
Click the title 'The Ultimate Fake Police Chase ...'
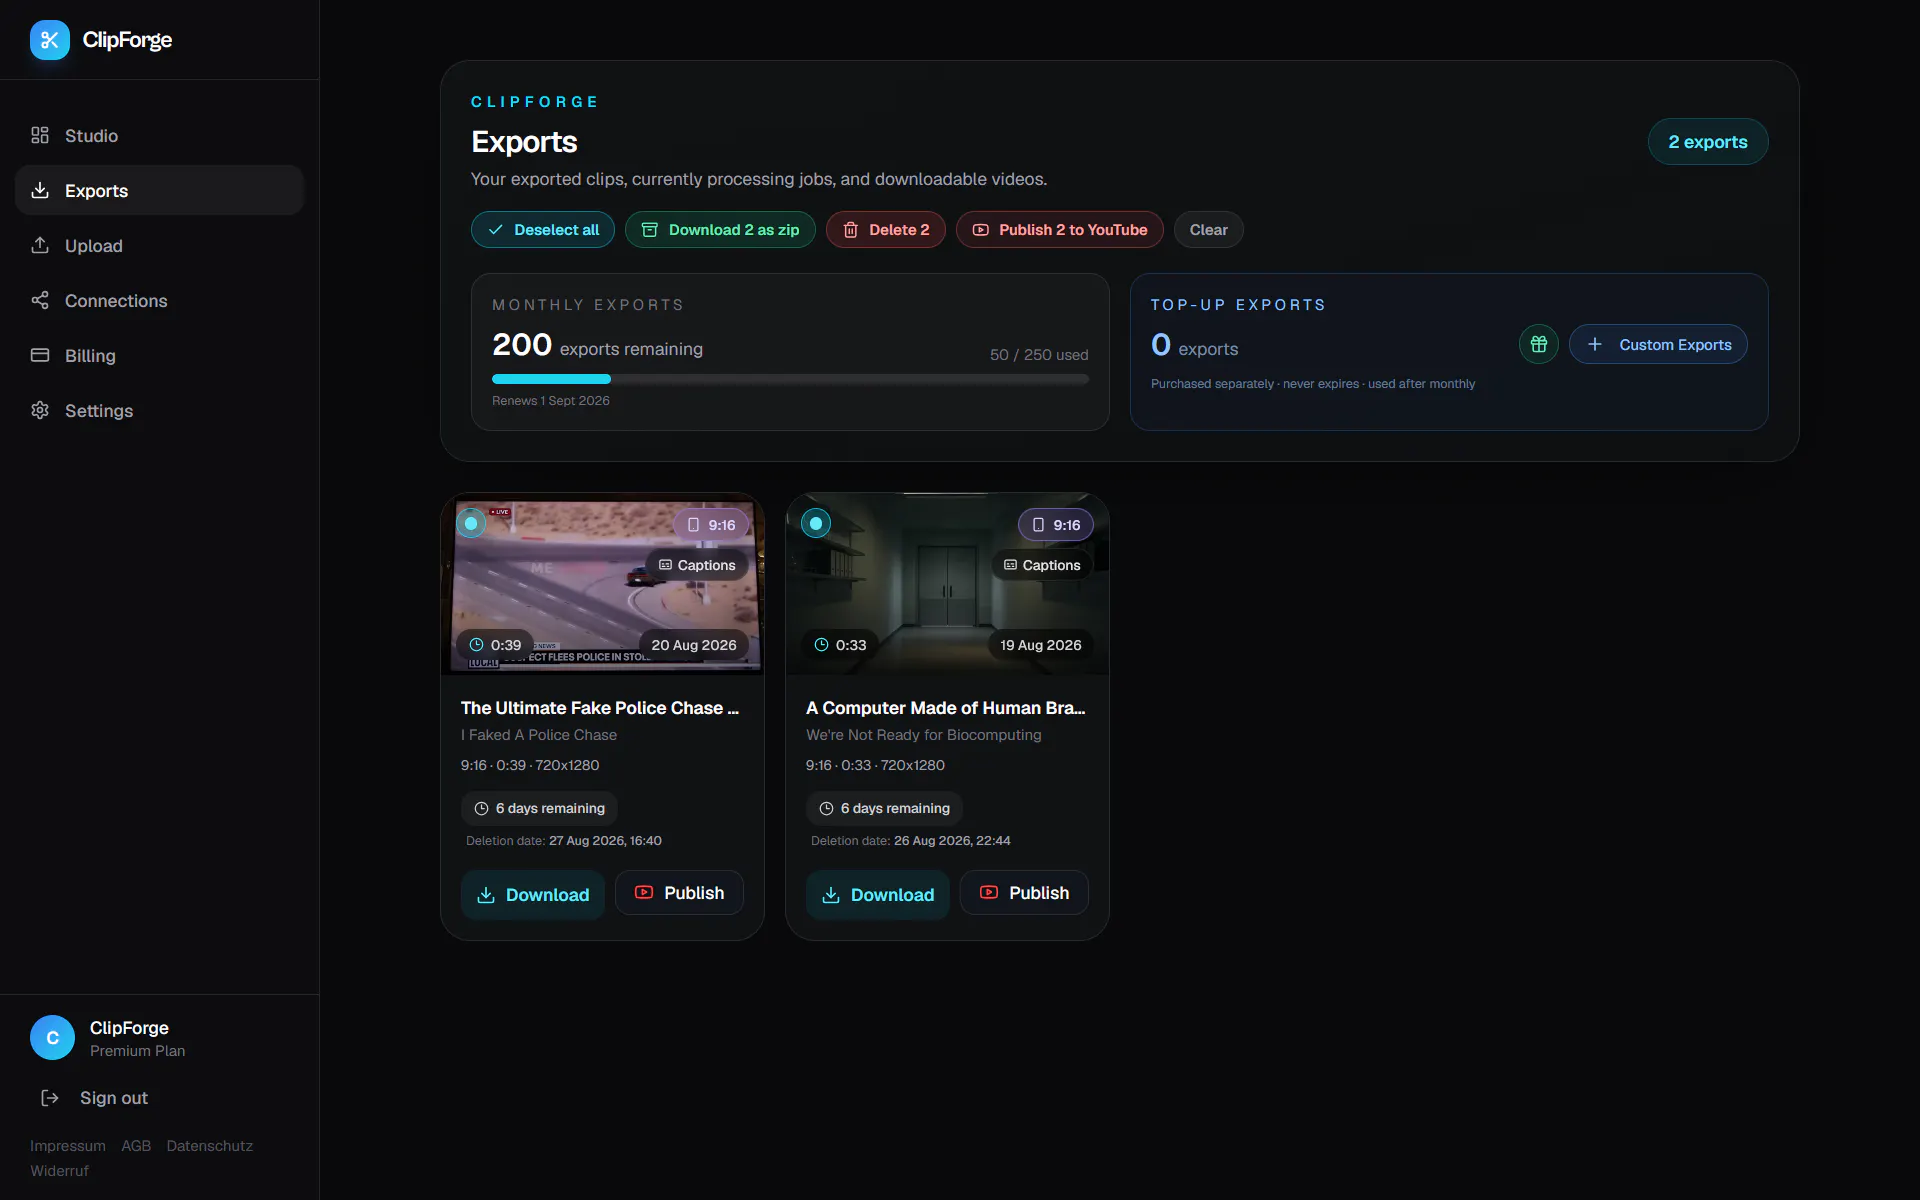point(600,708)
